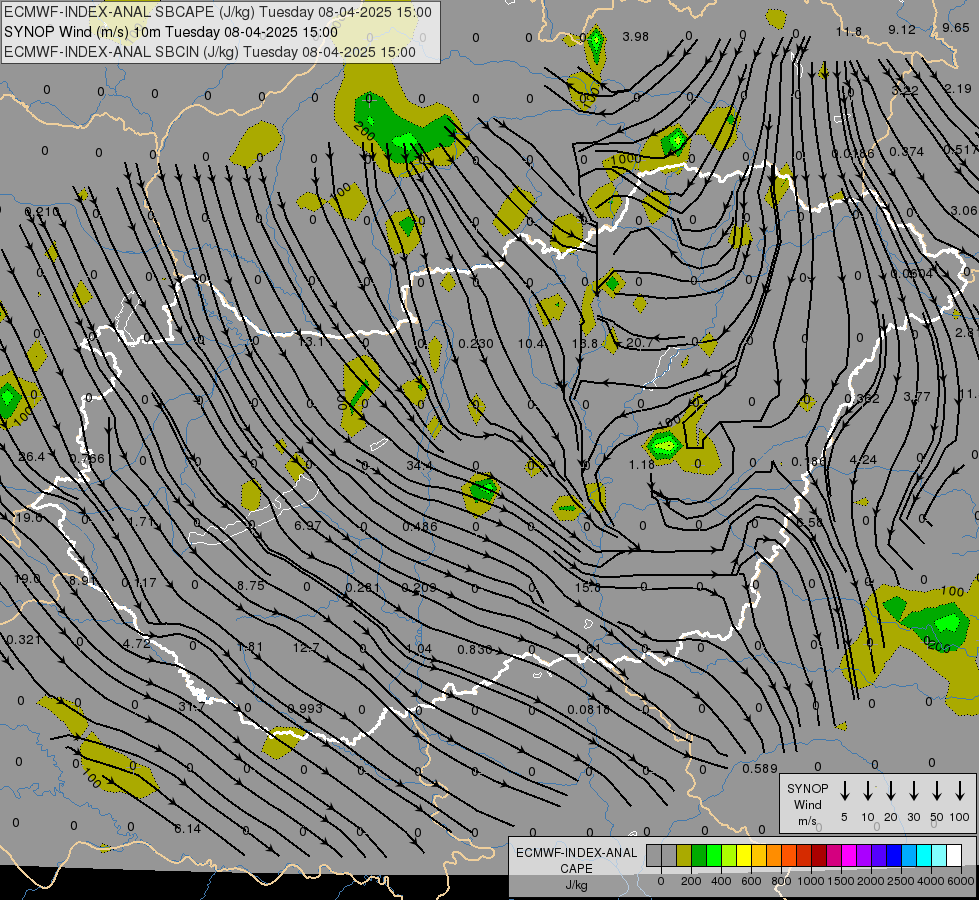This screenshot has width=979, height=900.
Task: Click the 2500 tick label in CAPE scale
Action: pyautogui.click(x=901, y=881)
